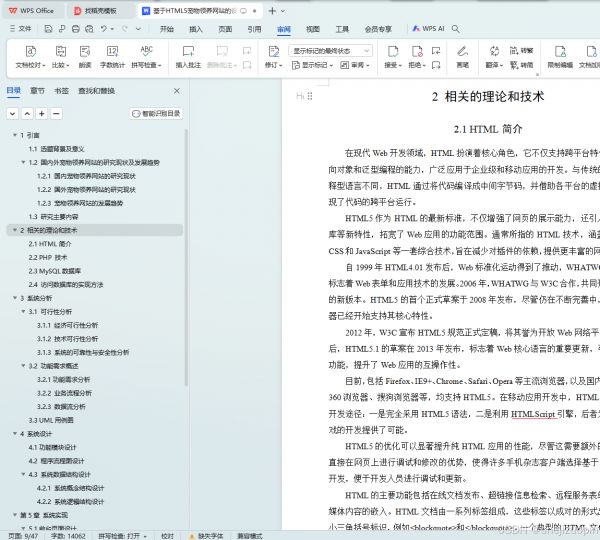This screenshot has width=600, height=540.
Task: Click the 字数统计 word count icon
Action: tap(114, 52)
